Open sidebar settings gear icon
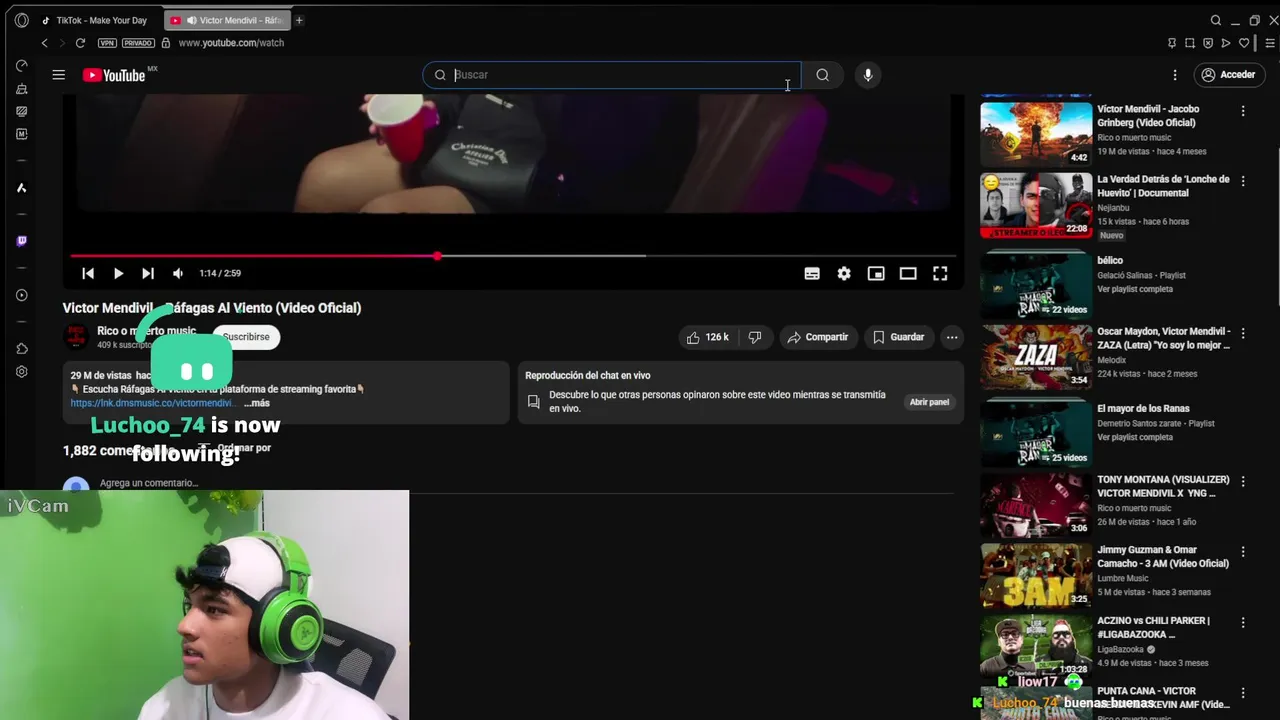The height and width of the screenshot is (720, 1280). coord(21,372)
